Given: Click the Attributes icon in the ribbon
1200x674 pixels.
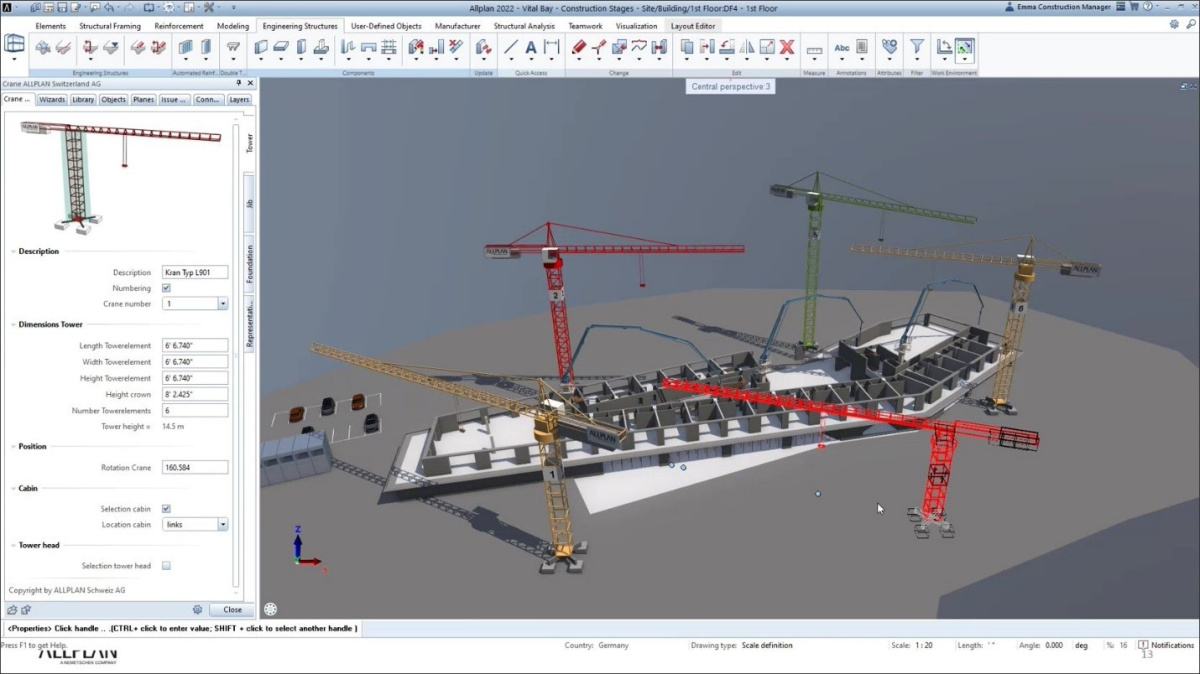Looking at the screenshot, I should click(888, 47).
